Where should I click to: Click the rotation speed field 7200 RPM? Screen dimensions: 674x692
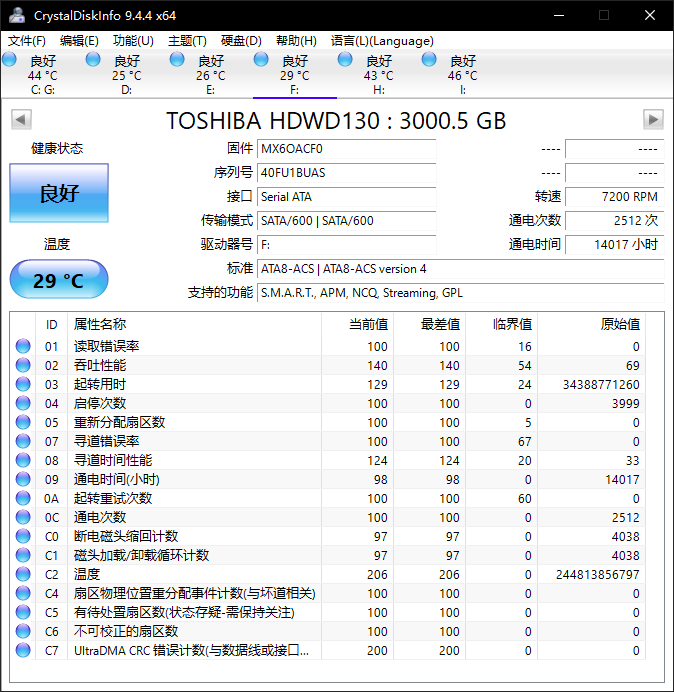click(614, 196)
